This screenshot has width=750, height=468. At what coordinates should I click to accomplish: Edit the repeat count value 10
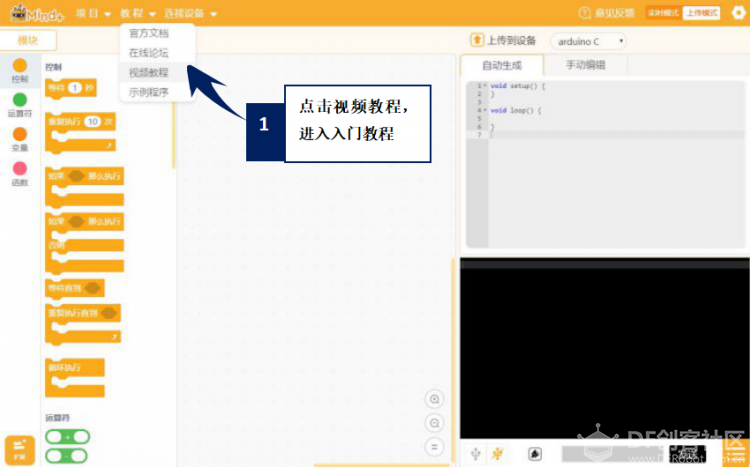coord(92,122)
